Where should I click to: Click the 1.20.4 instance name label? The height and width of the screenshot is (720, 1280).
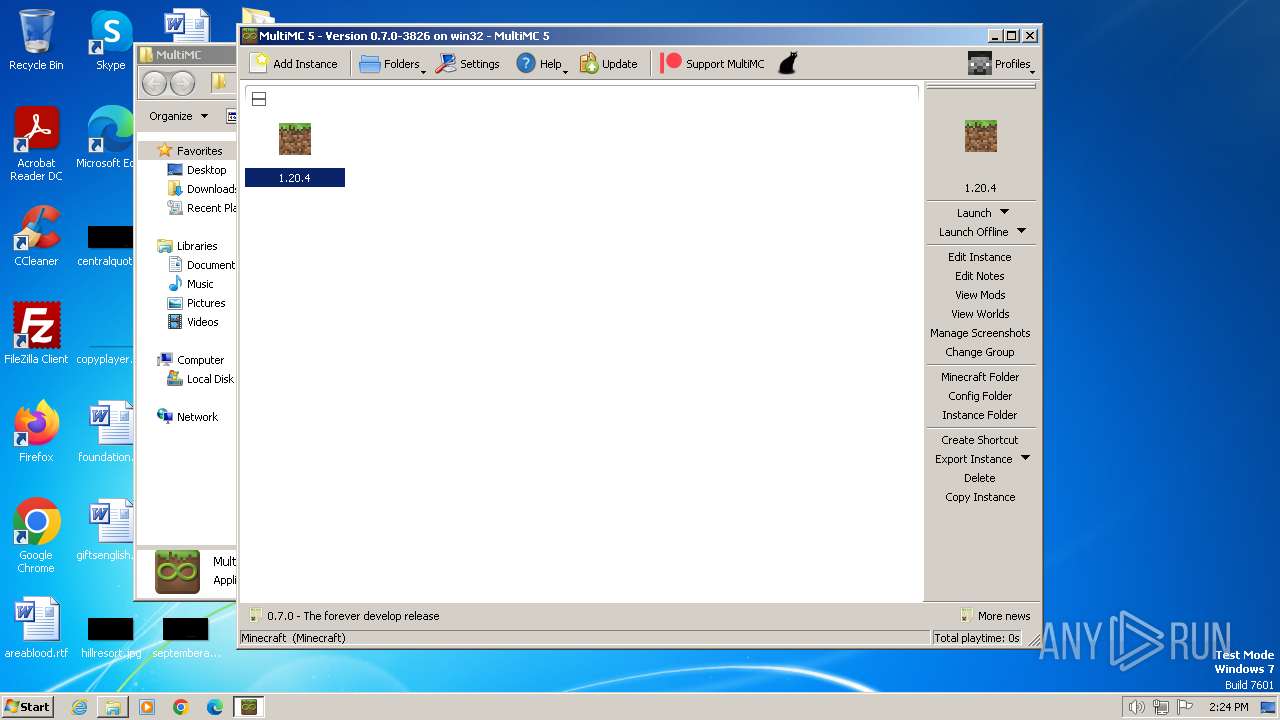[295, 178]
